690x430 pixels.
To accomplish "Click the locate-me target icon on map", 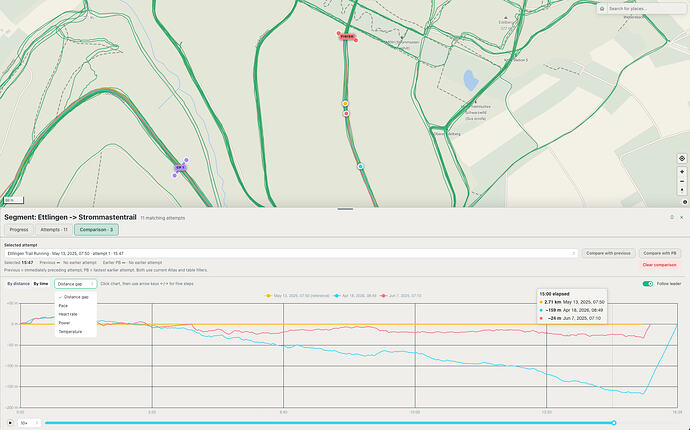I will (x=682, y=158).
